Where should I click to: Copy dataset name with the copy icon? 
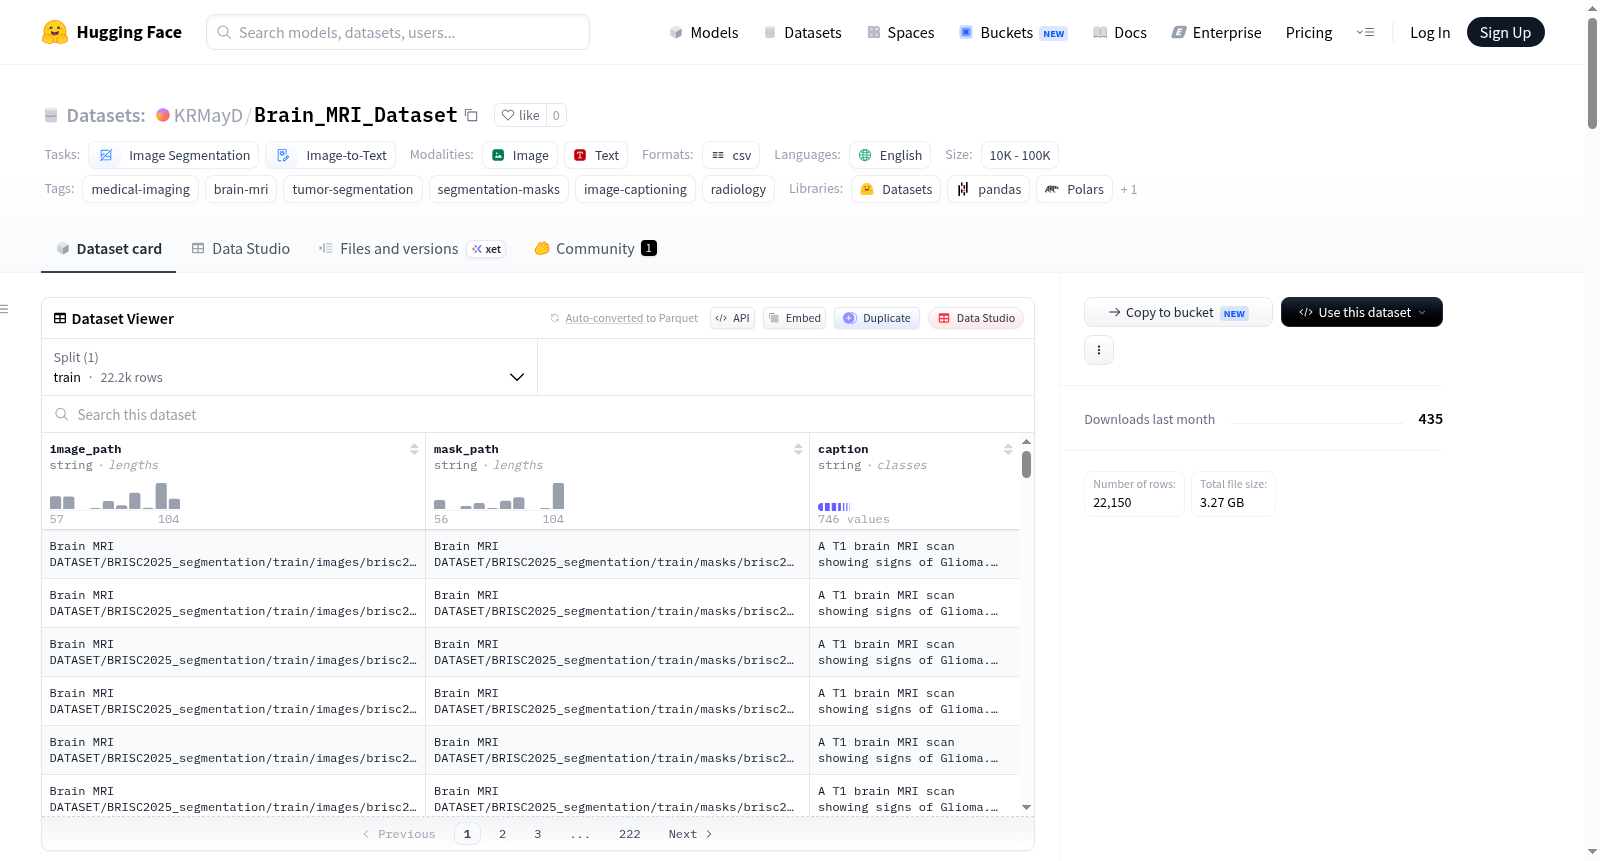pos(471,115)
